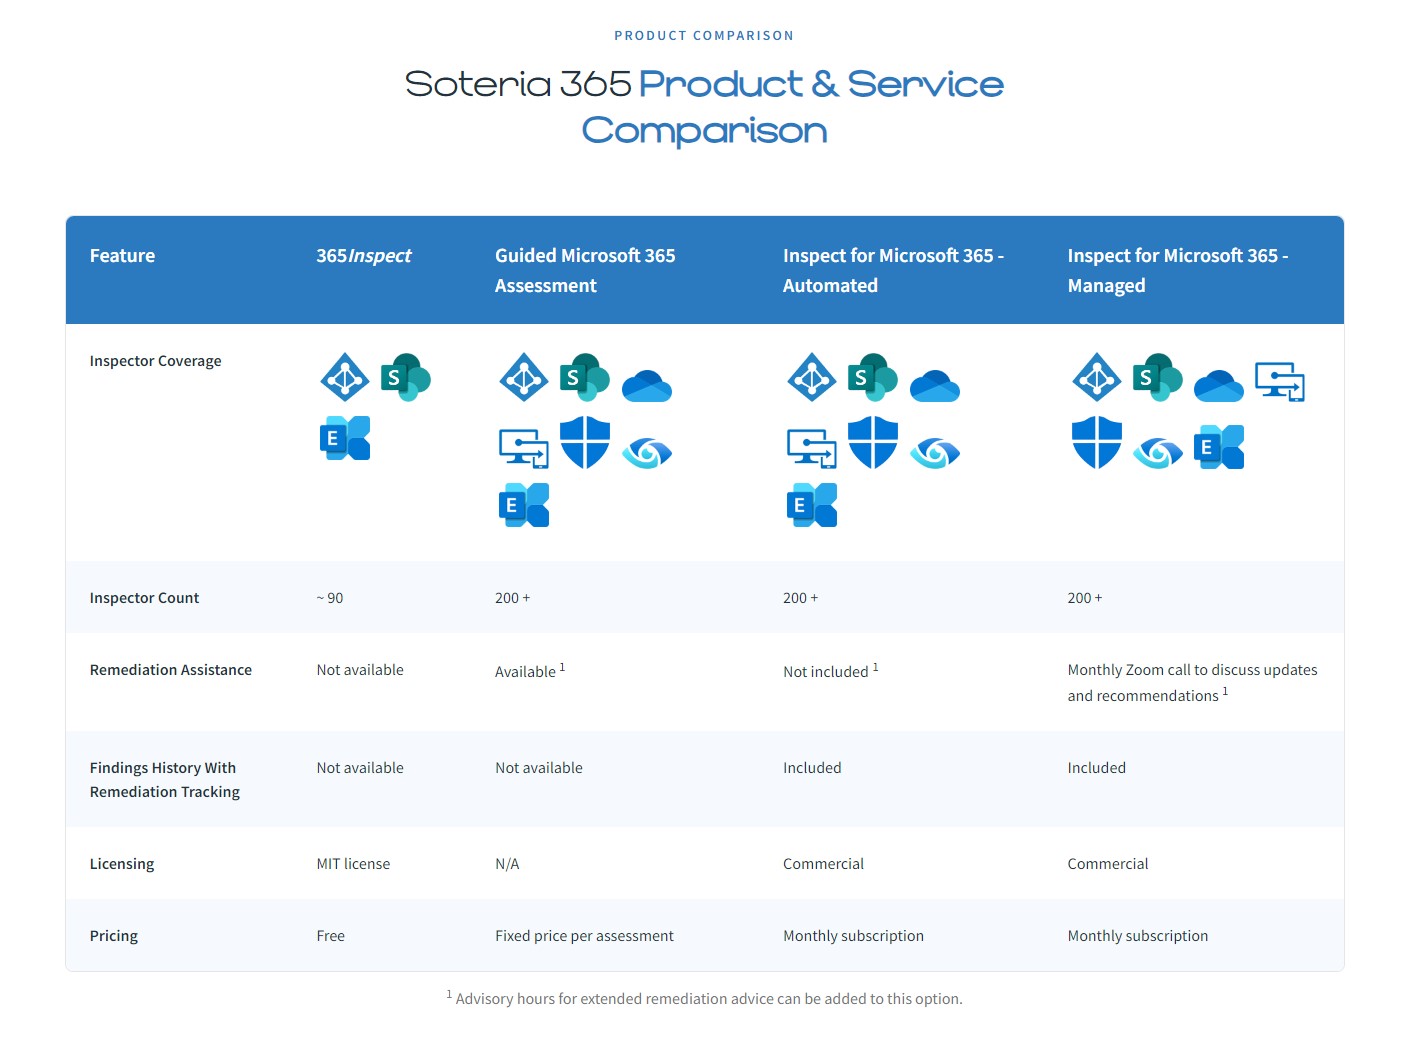Select the Defender shield icon under Inspect Managed
1408x1041 pixels.
[1097, 444]
